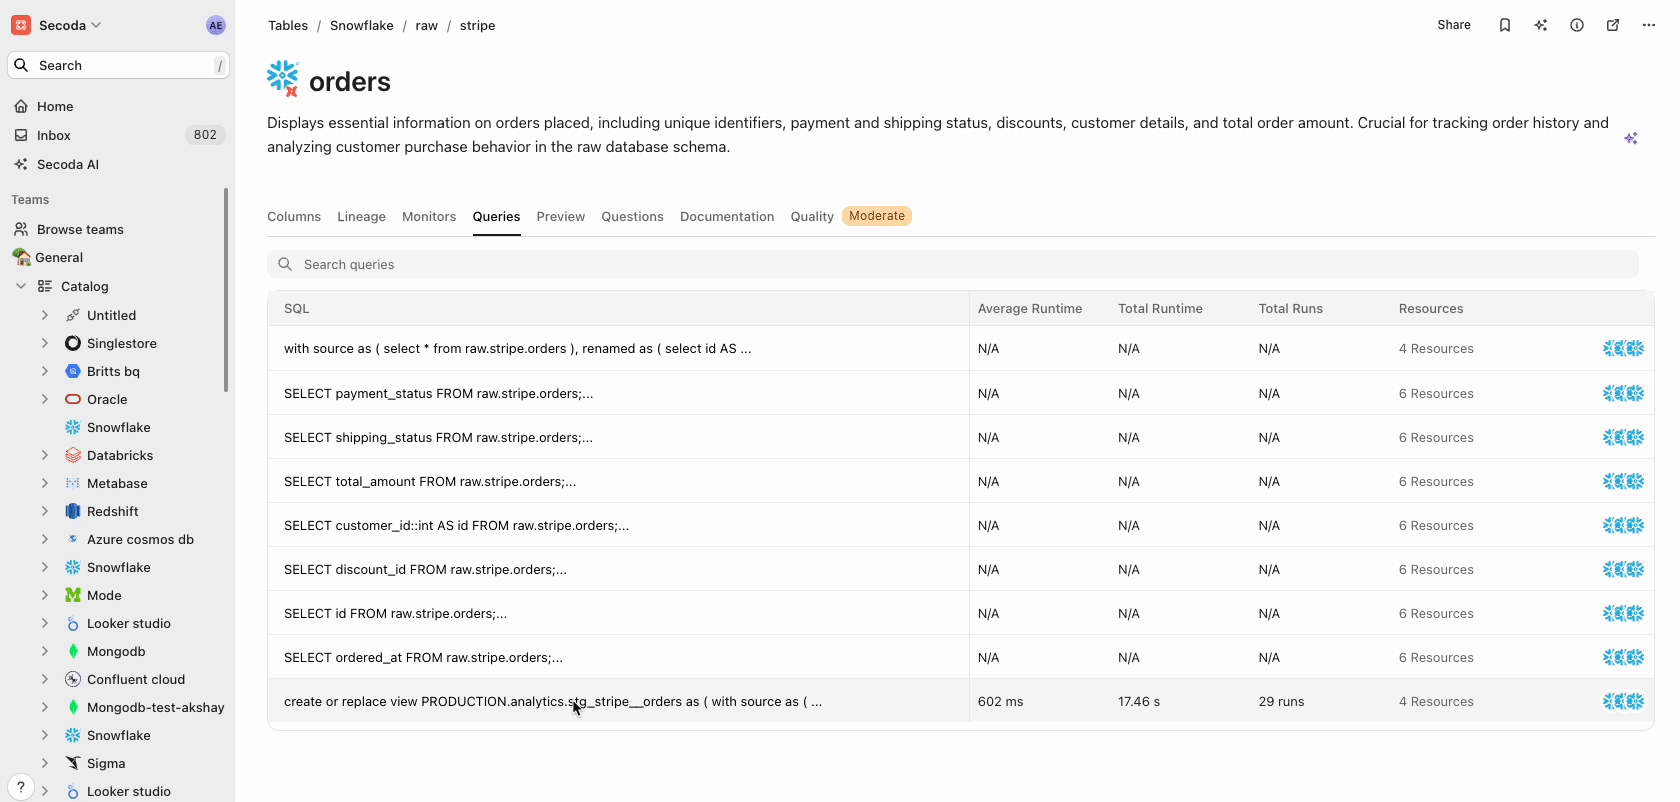Expand the Singlestore tree item
The height and width of the screenshot is (802, 1680).
(x=45, y=343)
